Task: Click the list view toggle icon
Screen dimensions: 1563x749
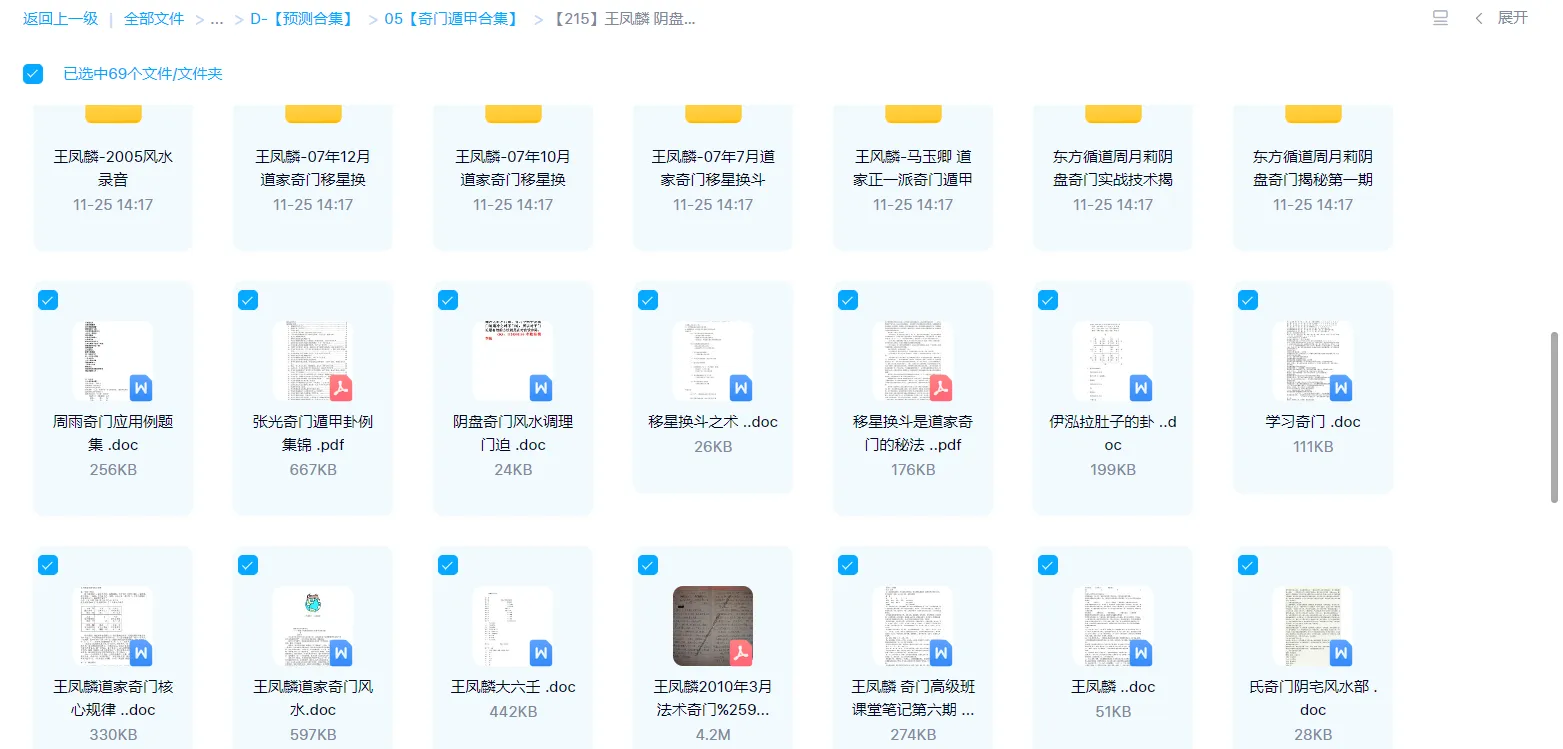Action: tap(1440, 18)
